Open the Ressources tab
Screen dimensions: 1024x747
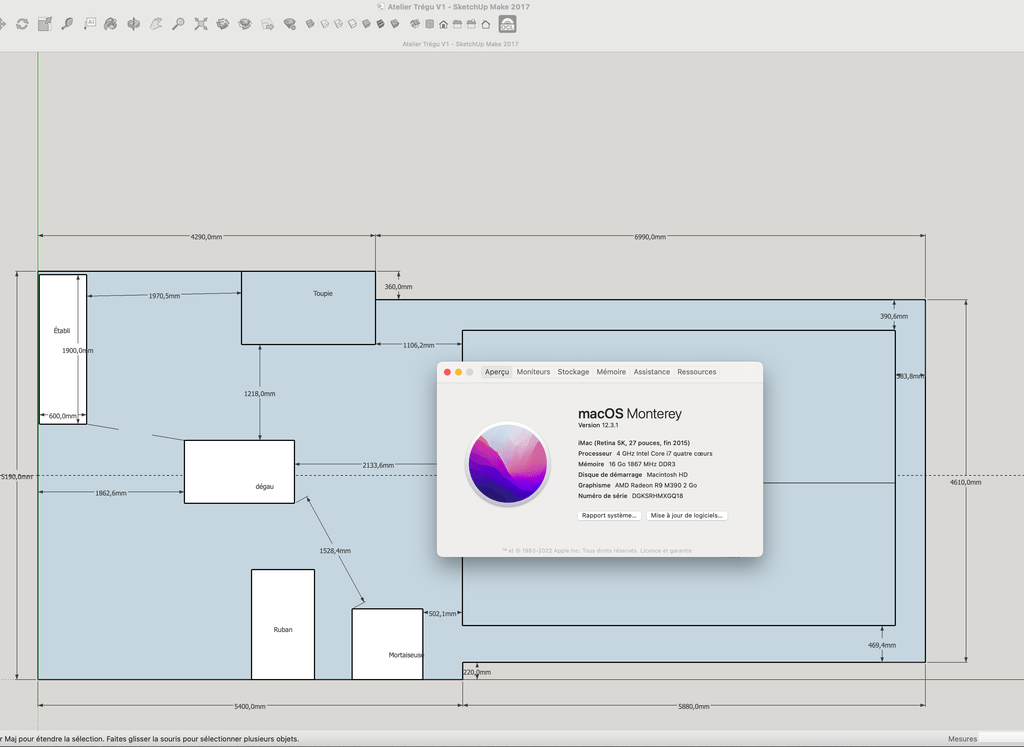pyautogui.click(x=697, y=372)
